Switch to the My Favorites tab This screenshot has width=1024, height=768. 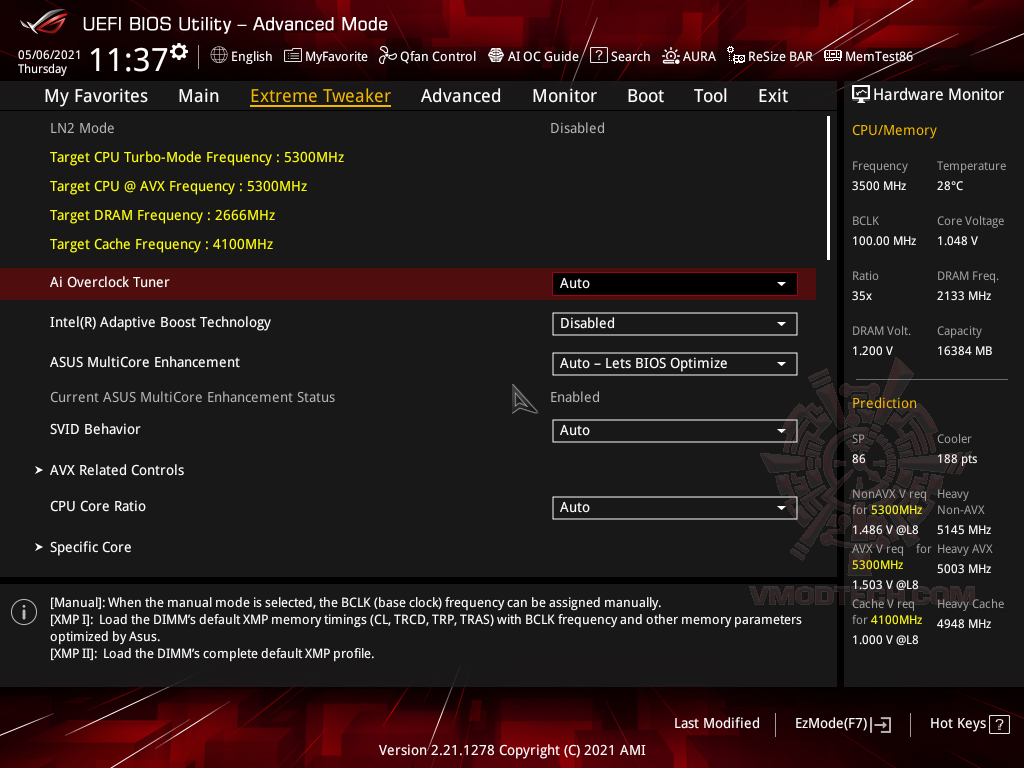(x=96, y=95)
